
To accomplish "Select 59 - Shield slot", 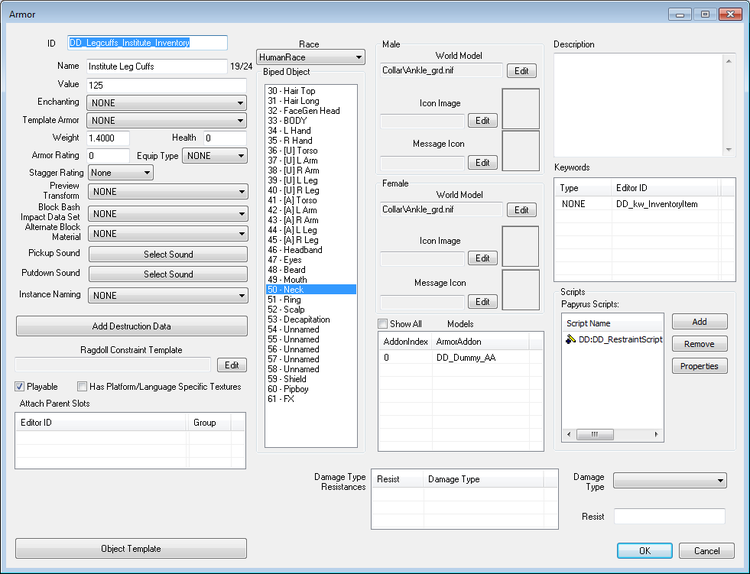I will pyautogui.click(x=310, y=379).
